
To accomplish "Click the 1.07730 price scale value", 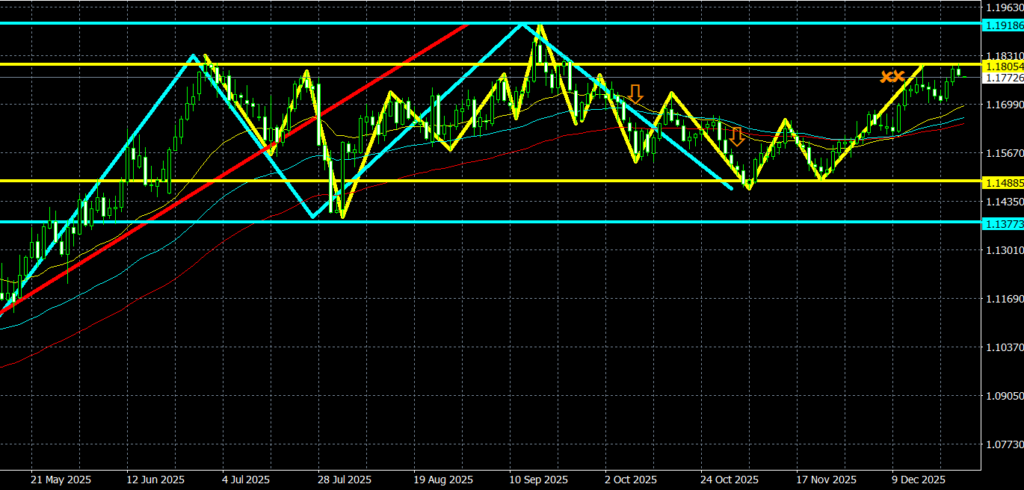I will point(1002,445).
